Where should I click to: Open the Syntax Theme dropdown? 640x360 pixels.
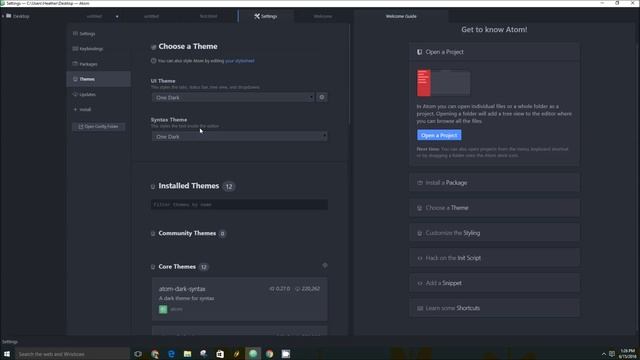pos(240,136)
